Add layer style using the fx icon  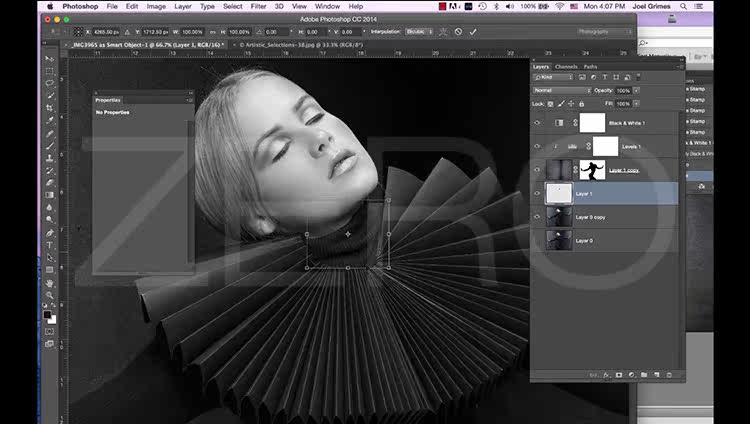(x=606, y=374)
